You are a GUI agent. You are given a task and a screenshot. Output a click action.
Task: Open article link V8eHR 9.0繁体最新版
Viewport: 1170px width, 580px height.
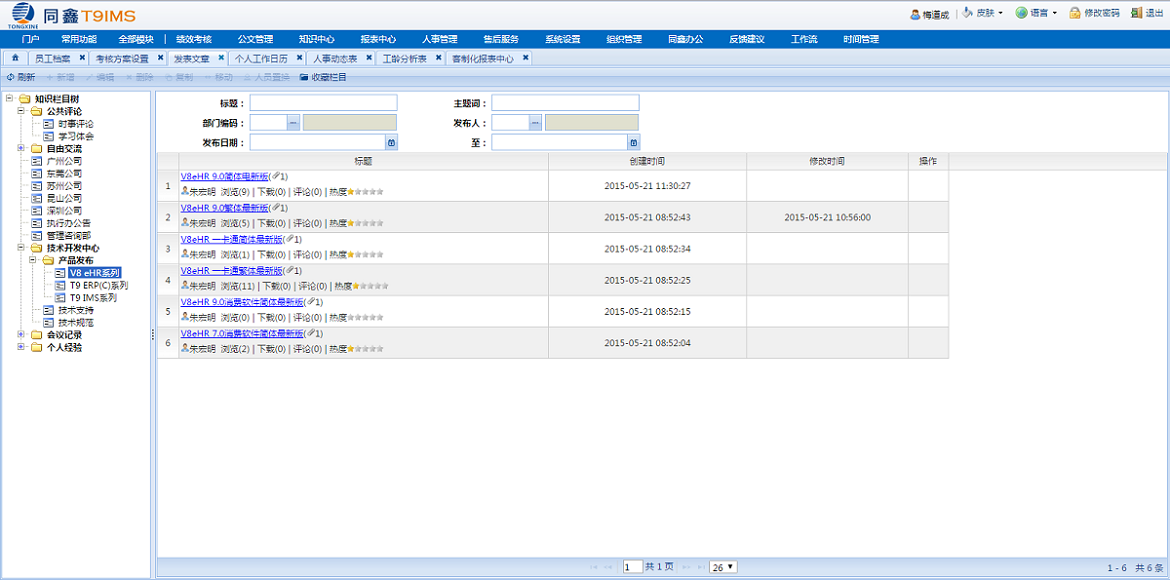(x=225, y=208)
